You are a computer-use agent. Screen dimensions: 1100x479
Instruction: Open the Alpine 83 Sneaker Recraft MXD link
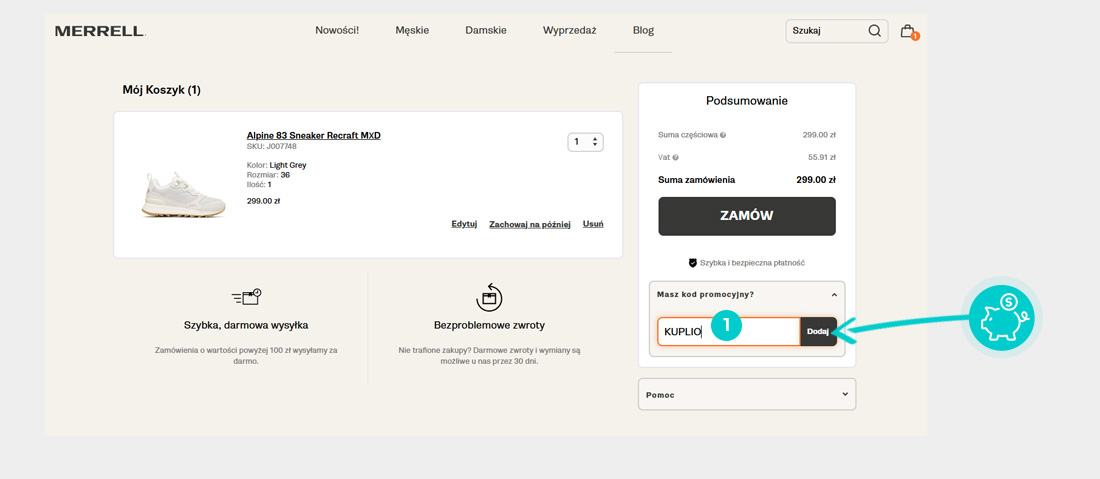[314, 135]
